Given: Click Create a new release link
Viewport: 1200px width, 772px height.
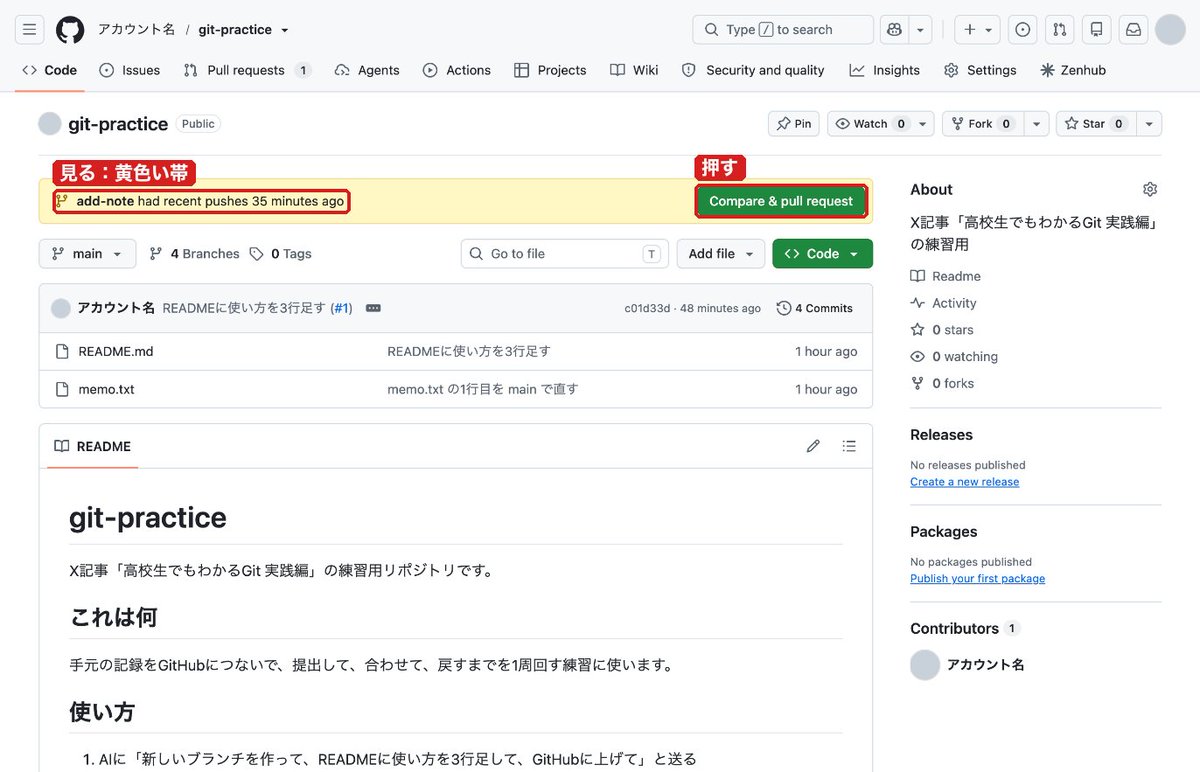Looking at the screenshot, I should coord(965,482).
